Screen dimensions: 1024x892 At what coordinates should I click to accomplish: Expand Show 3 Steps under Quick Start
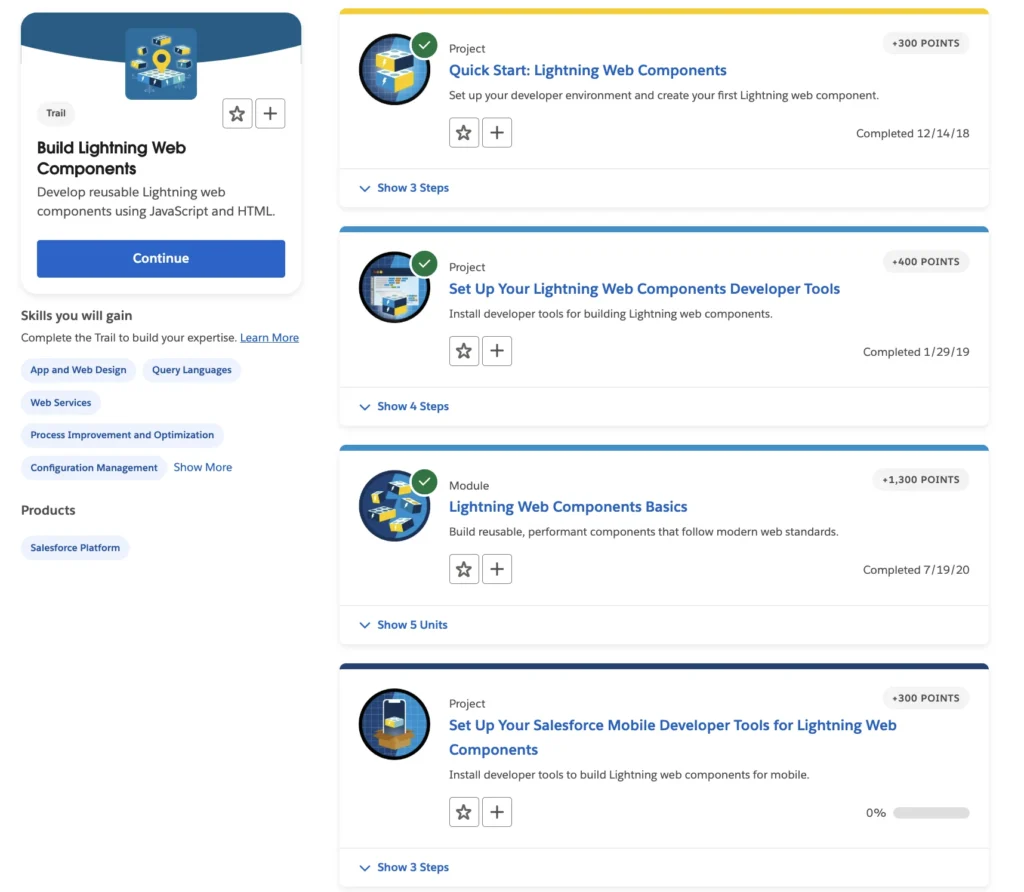coord(404,188)
